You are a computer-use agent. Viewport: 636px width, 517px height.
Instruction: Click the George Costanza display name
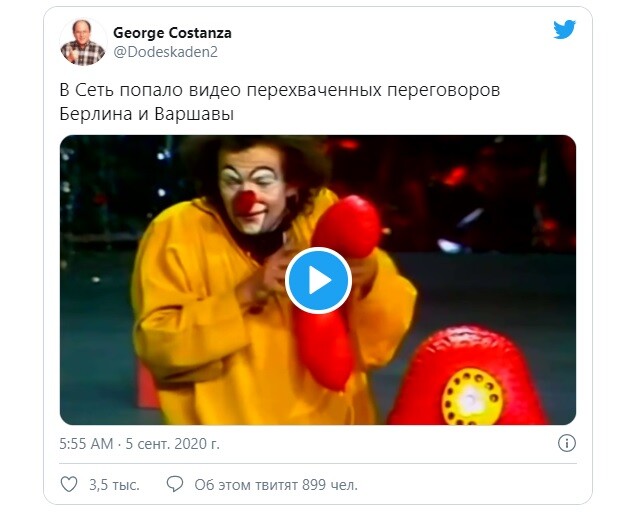(172, 33)
